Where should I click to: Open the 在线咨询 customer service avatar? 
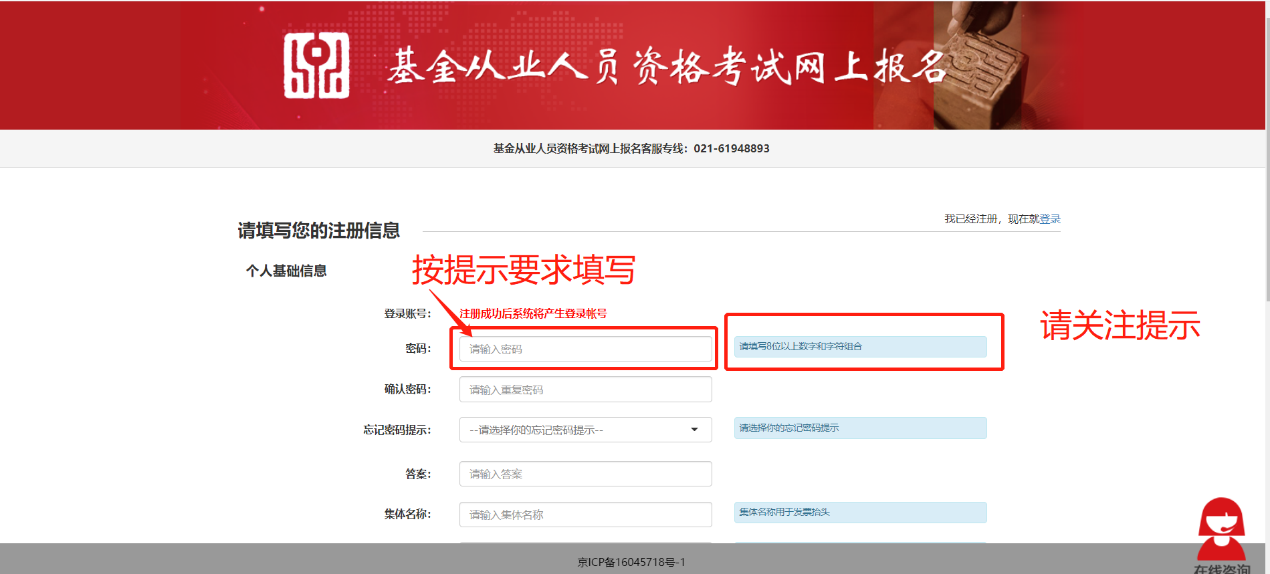coord(1220,532)
